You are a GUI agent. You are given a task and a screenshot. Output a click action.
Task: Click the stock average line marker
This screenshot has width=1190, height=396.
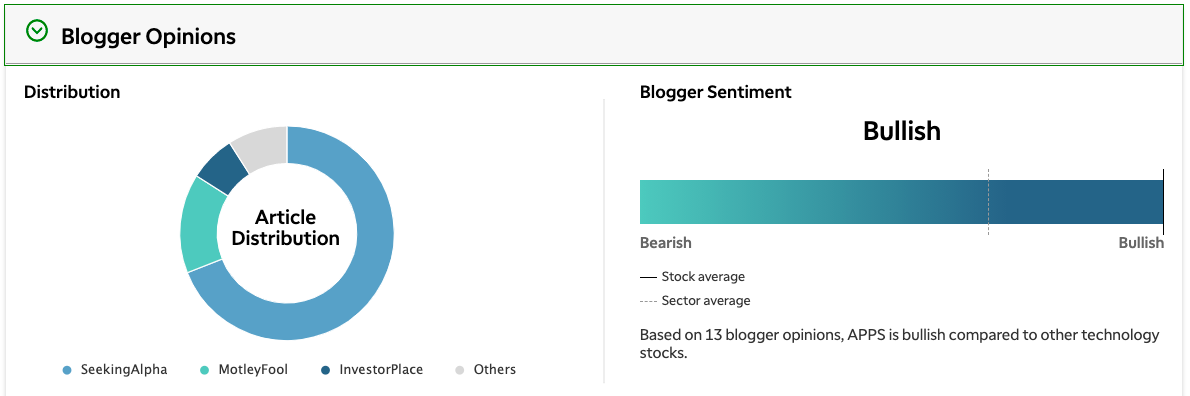click(x=1163, y=202)
